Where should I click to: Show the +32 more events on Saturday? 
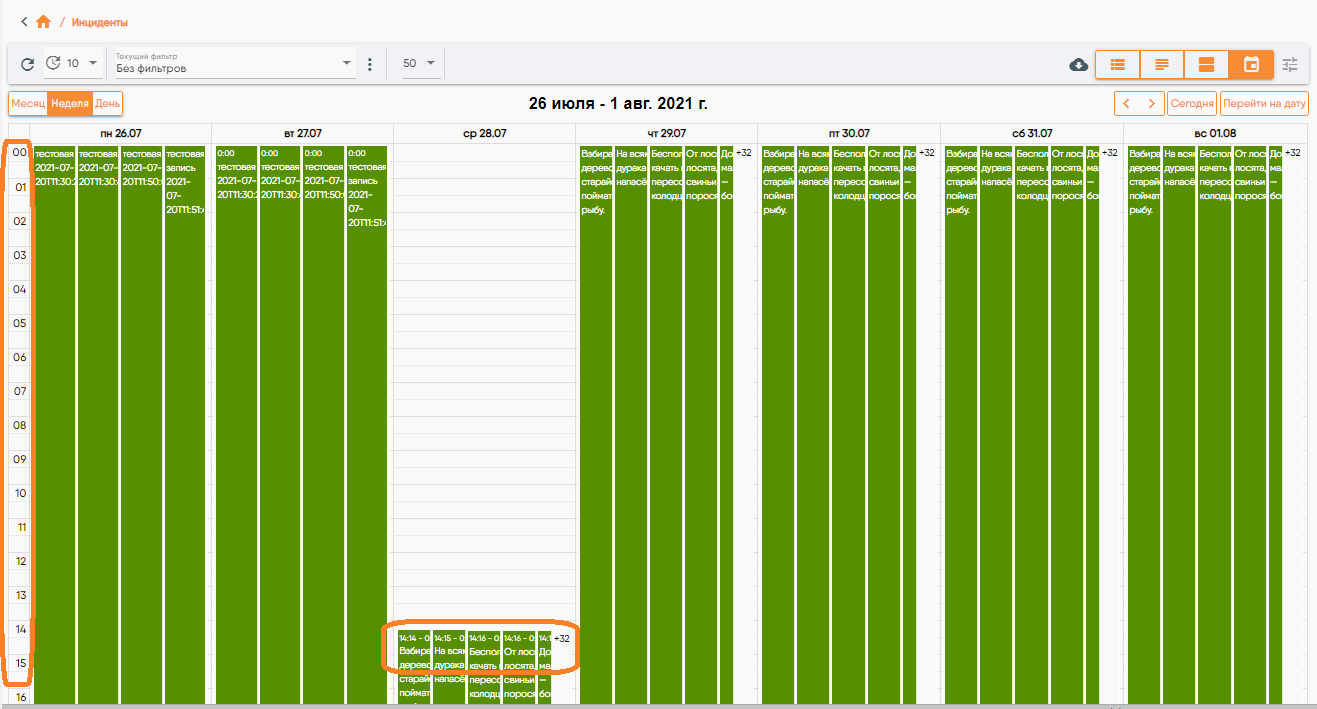click(1110, 153)
